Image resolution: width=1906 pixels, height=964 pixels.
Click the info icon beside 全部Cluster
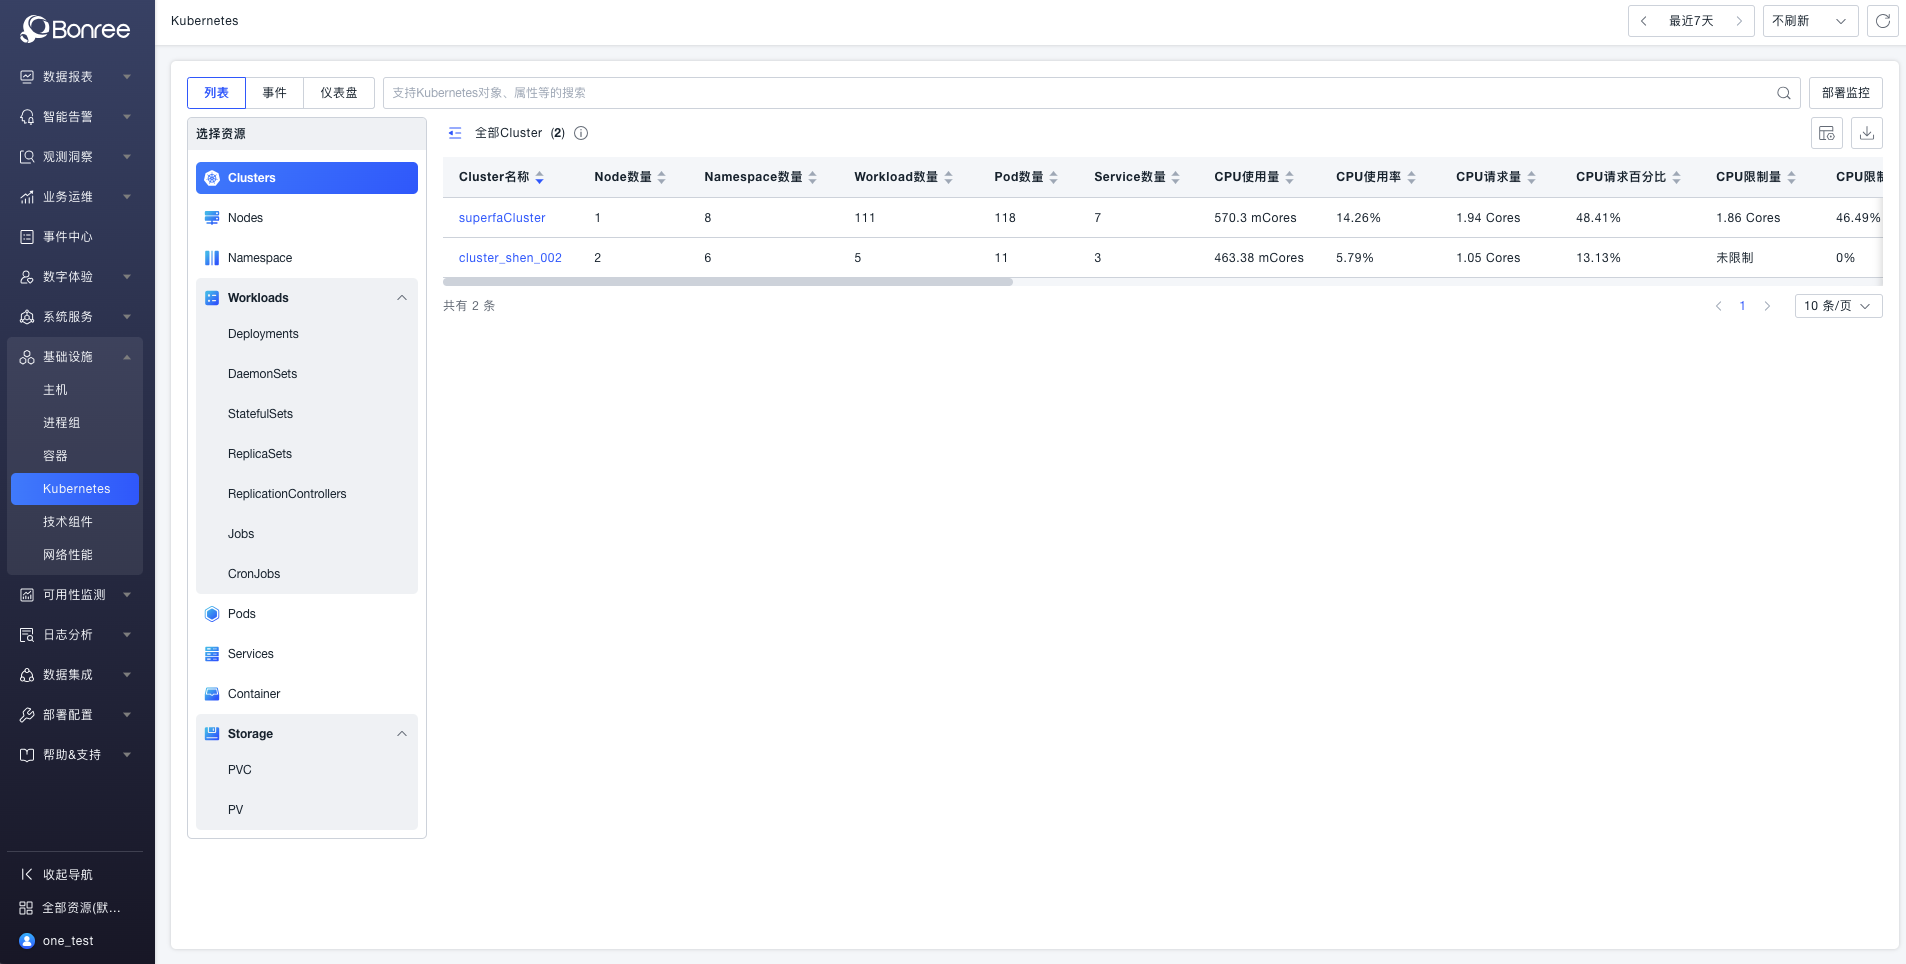coord(581,133)
